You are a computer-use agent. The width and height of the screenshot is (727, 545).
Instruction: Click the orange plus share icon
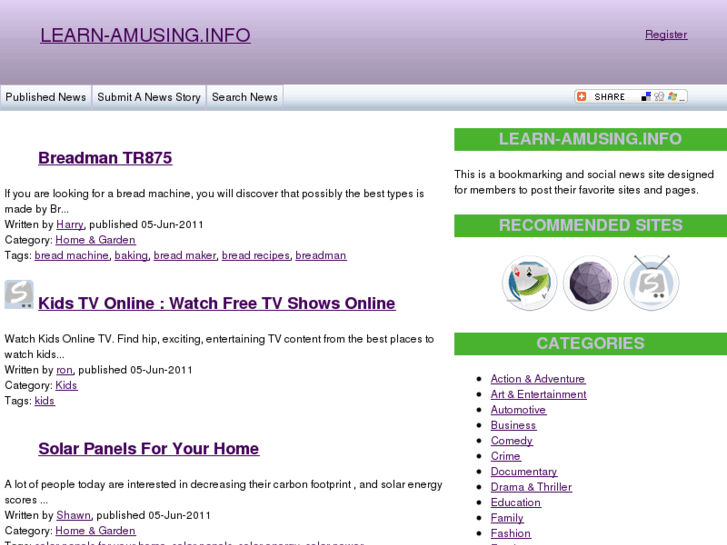(x=582, y=96)
